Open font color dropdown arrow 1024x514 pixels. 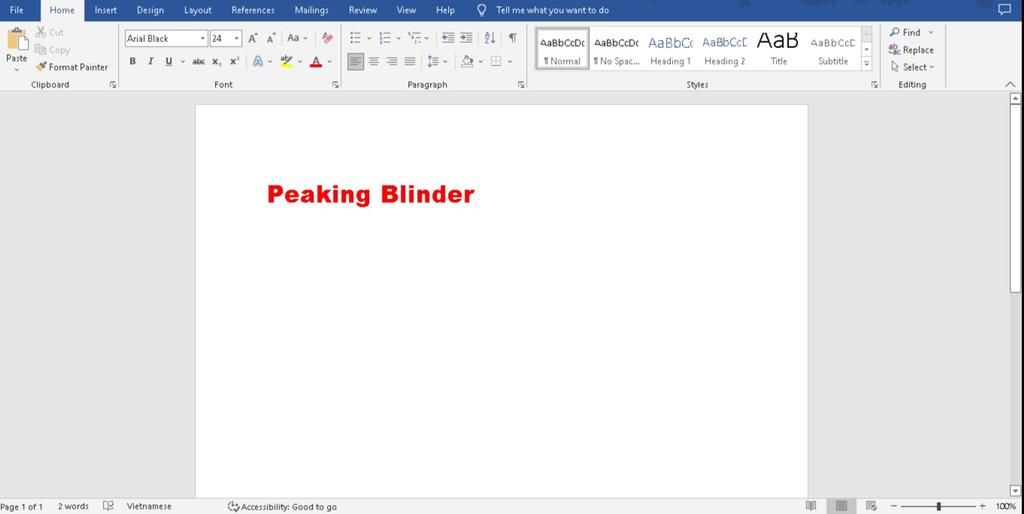click(x=330, y=61)
